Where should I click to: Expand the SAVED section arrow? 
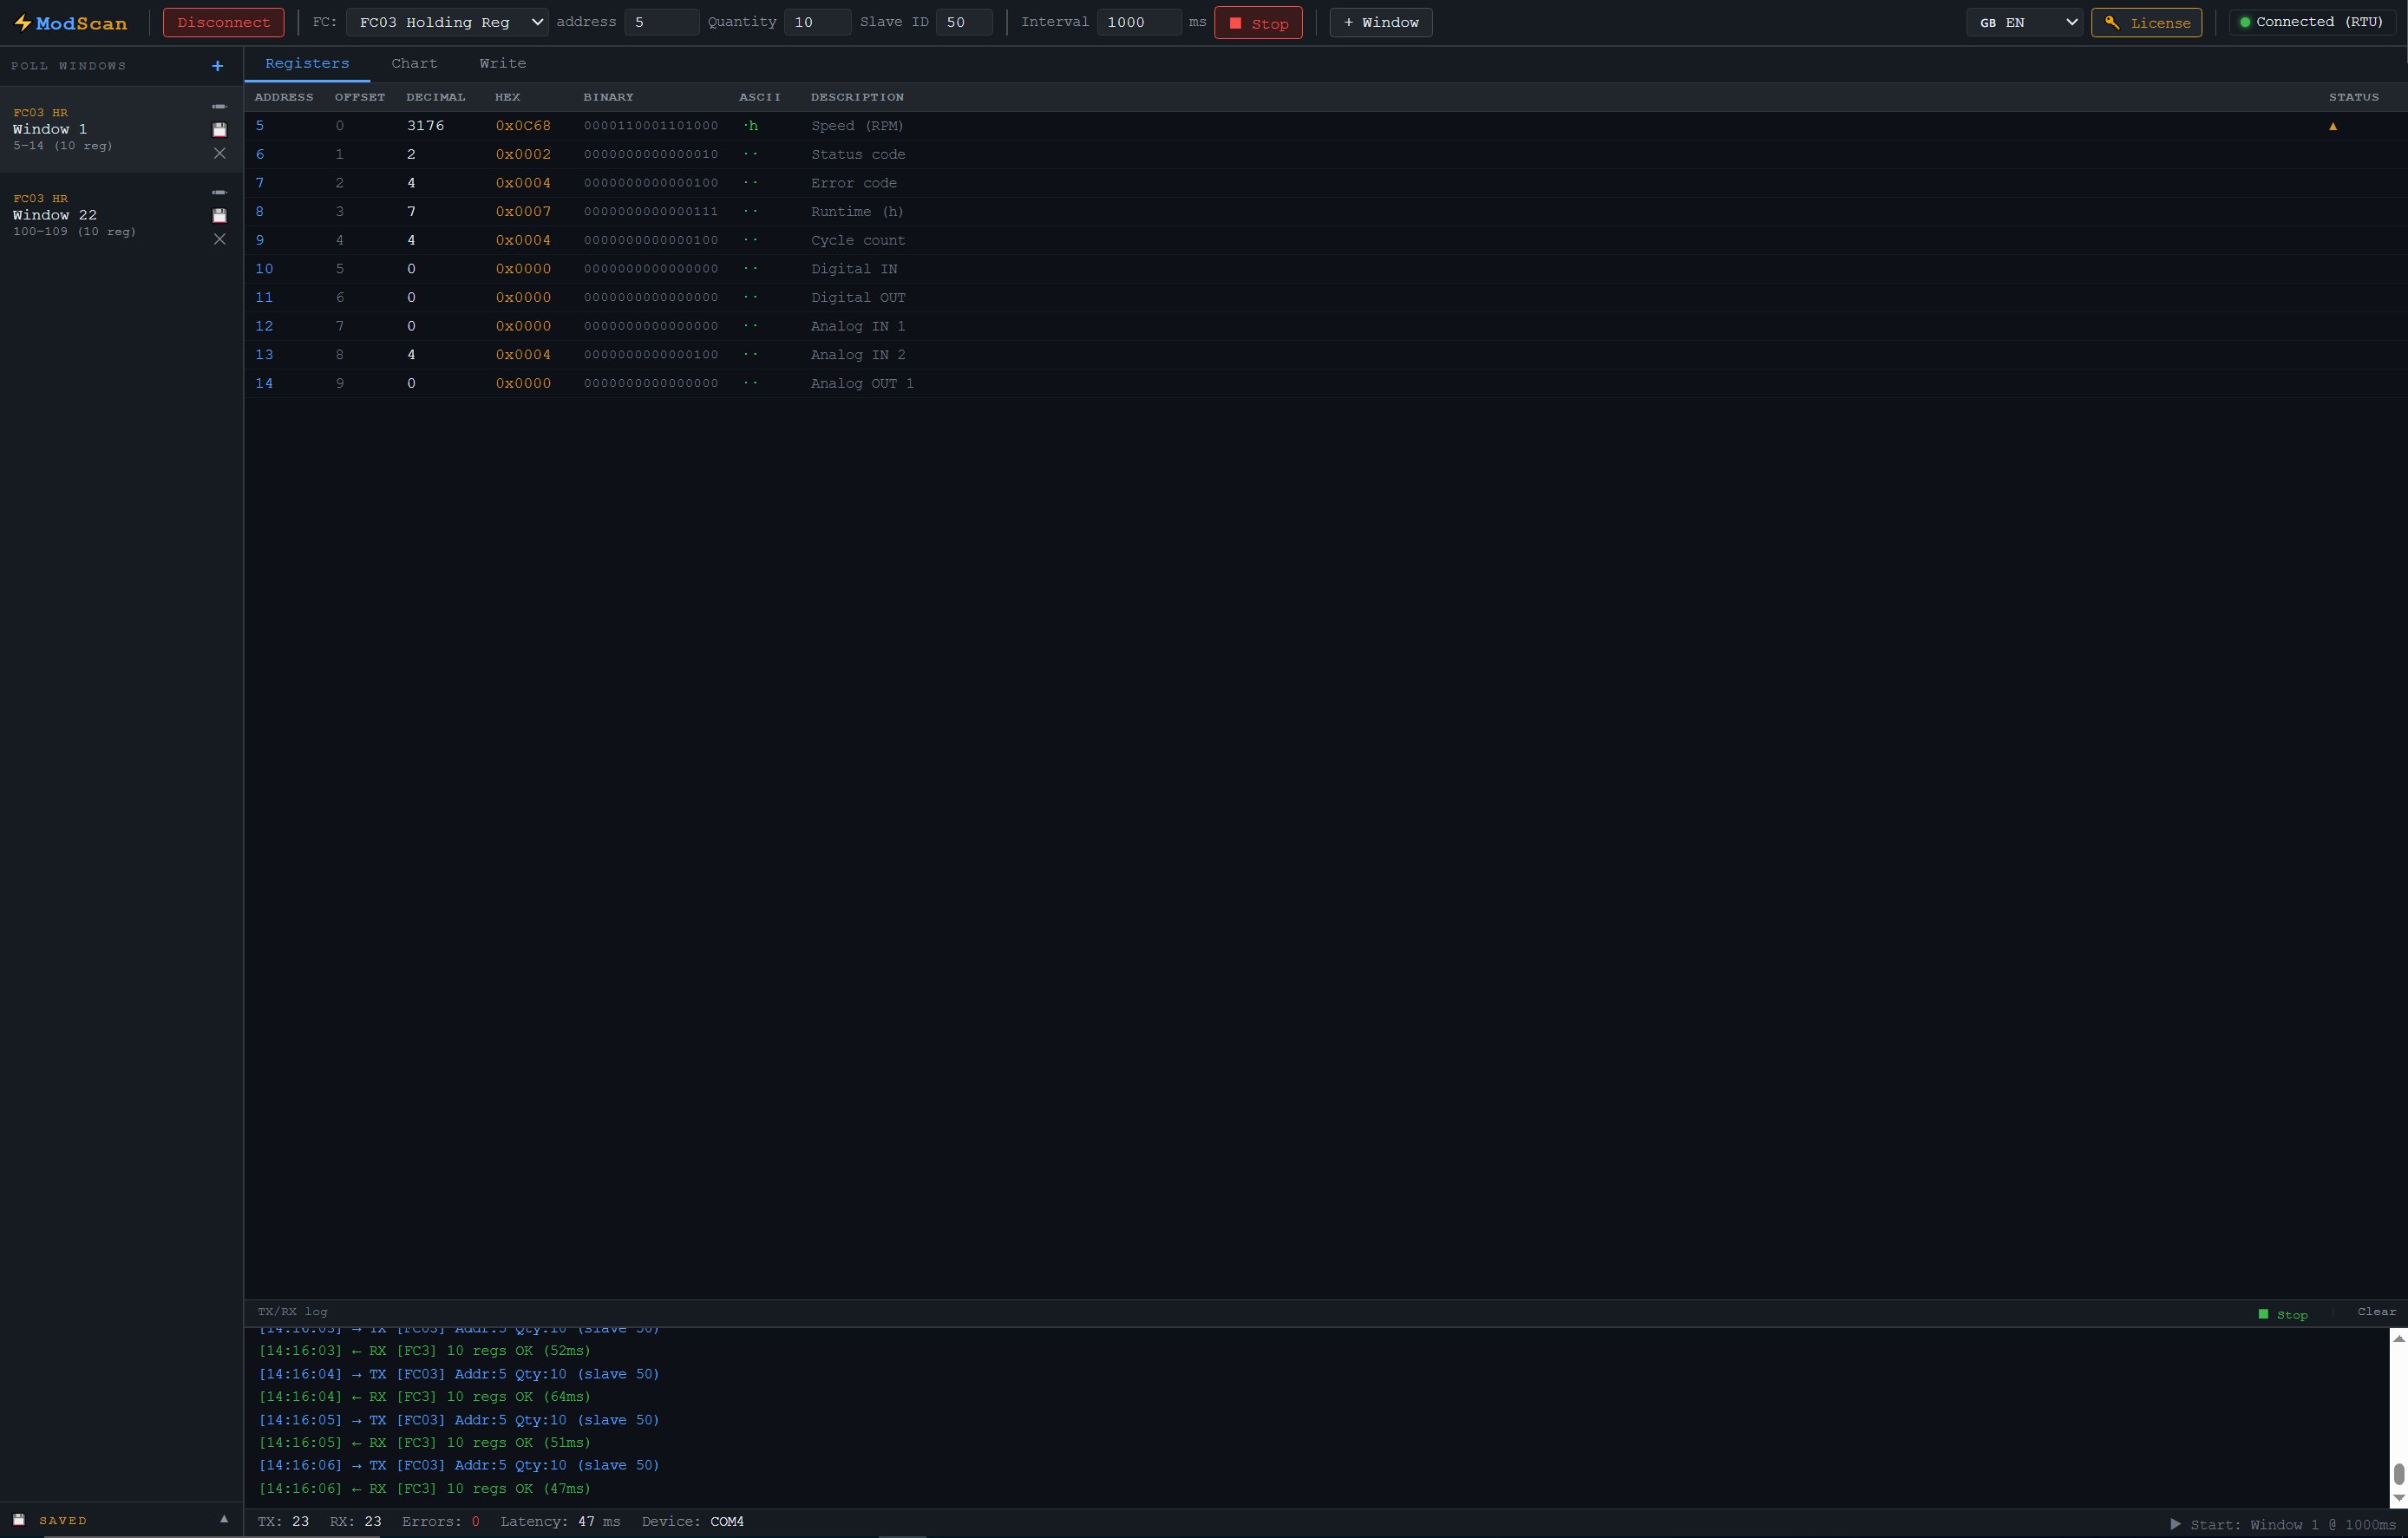[x=224, y=1519]
